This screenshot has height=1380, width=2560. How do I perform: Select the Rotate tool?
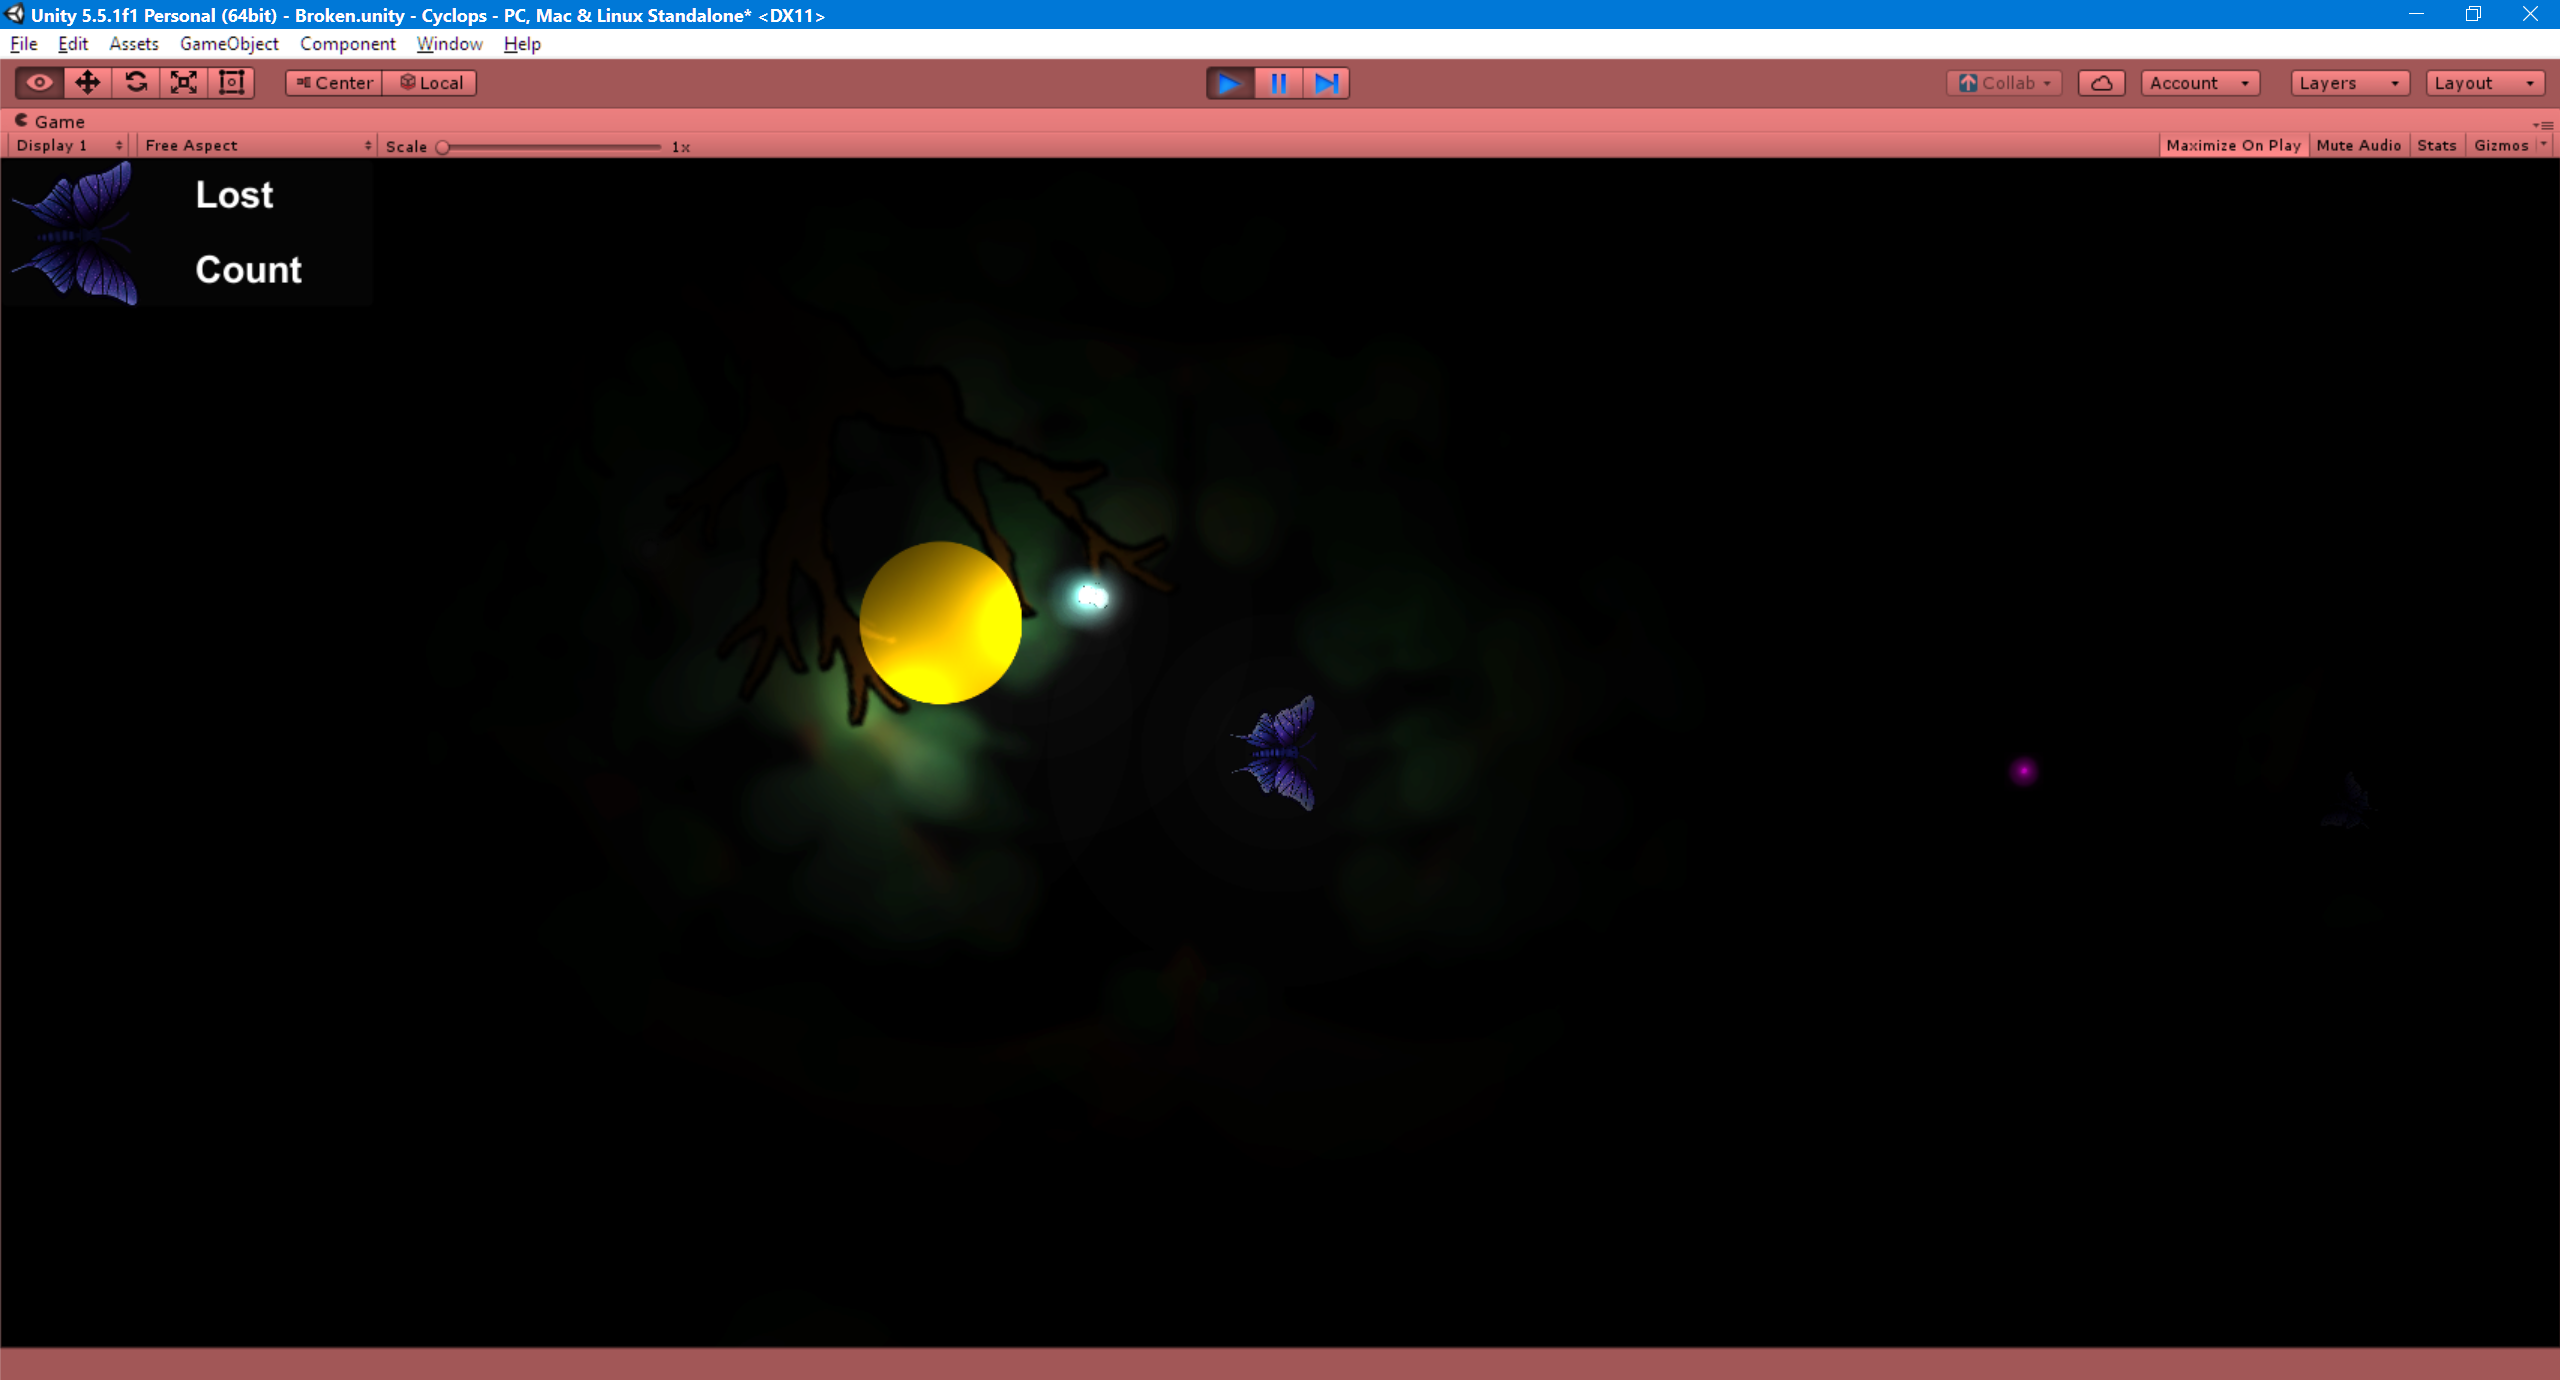click(x=136, y=83)
